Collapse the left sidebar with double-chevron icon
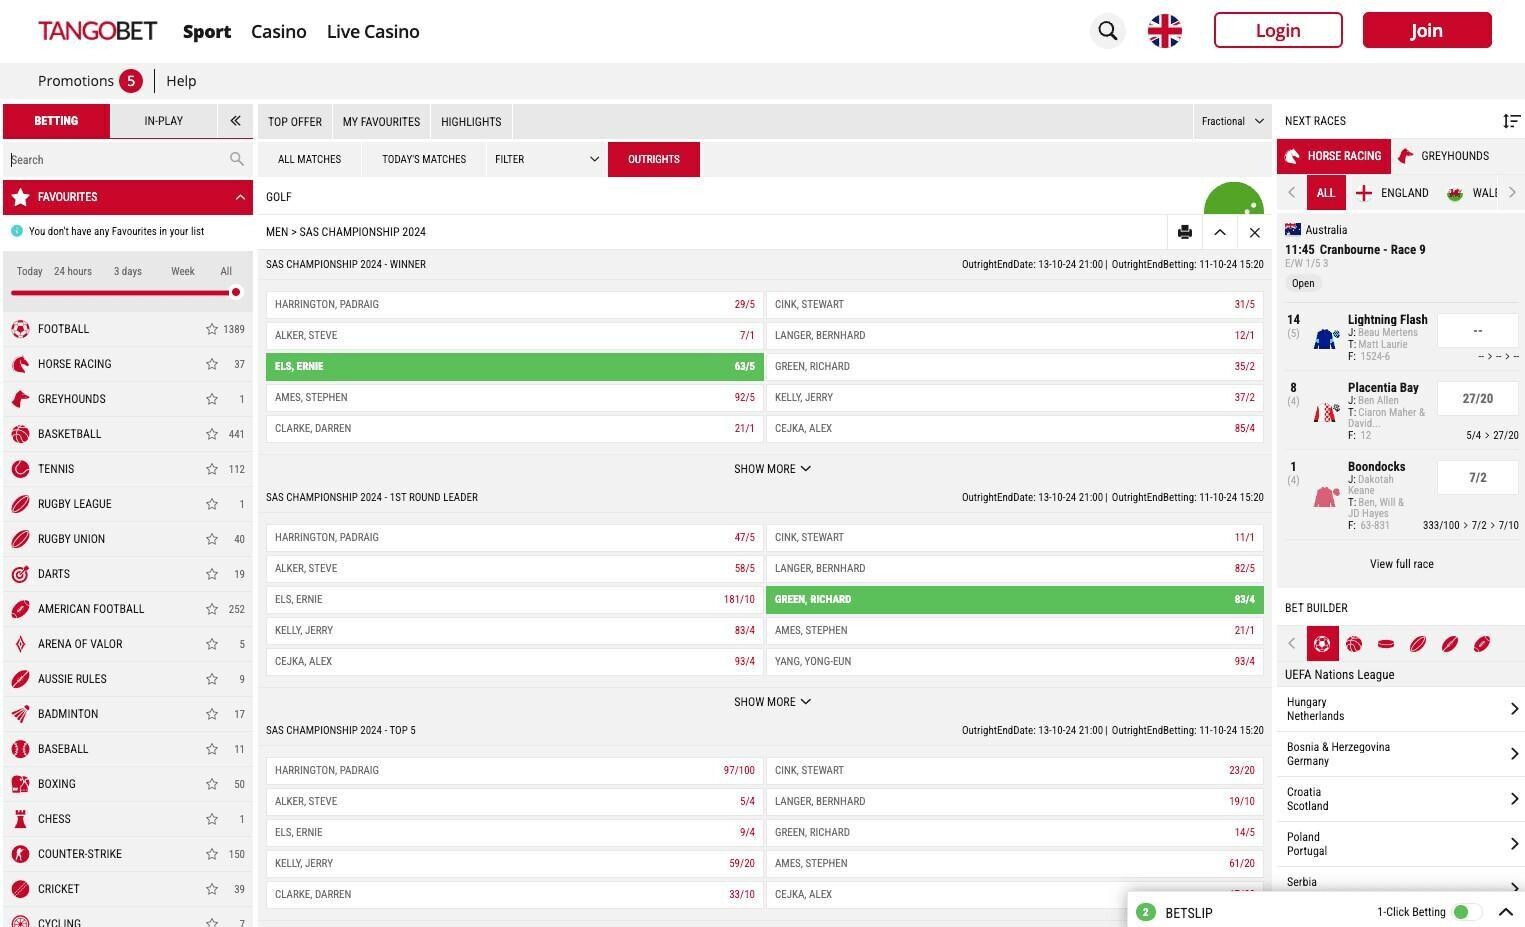The height and width of the screenshot is (927, 1525). tap(235, 121)
